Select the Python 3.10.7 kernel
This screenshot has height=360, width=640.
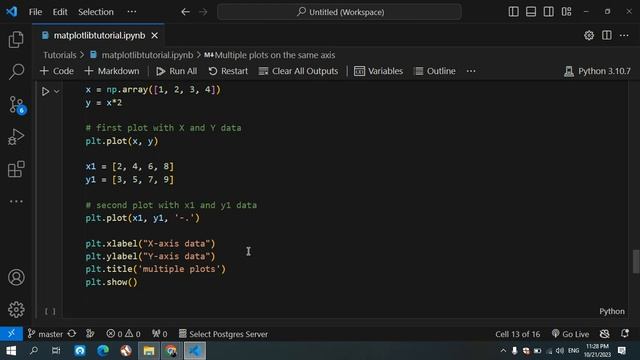tap(597, 71)
